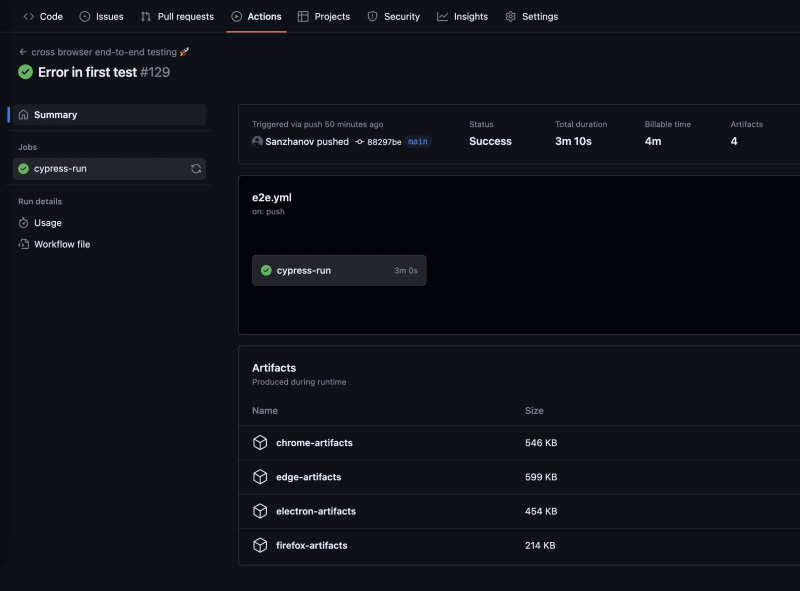Download chrome-artifacts
Screen dimensions: 800x591
[314, 442]
